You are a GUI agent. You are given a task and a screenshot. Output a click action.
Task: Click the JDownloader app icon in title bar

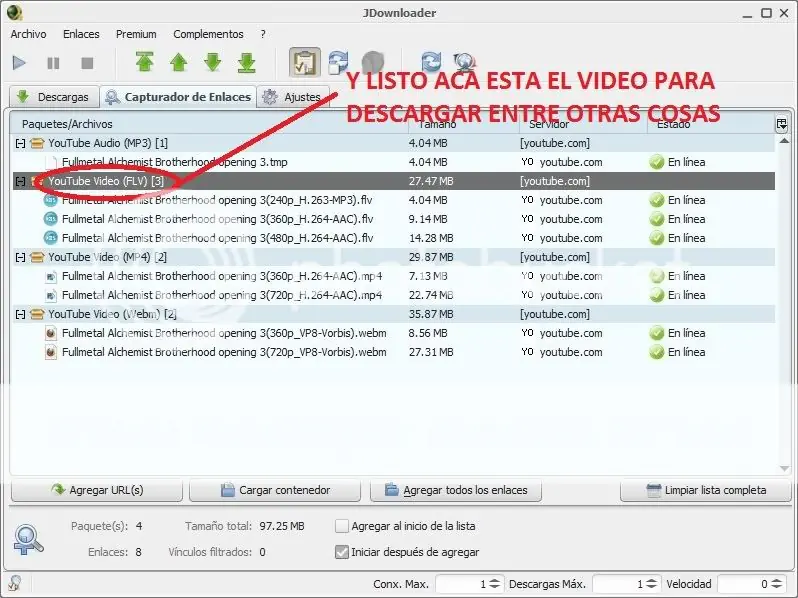[x=14, y=12]
